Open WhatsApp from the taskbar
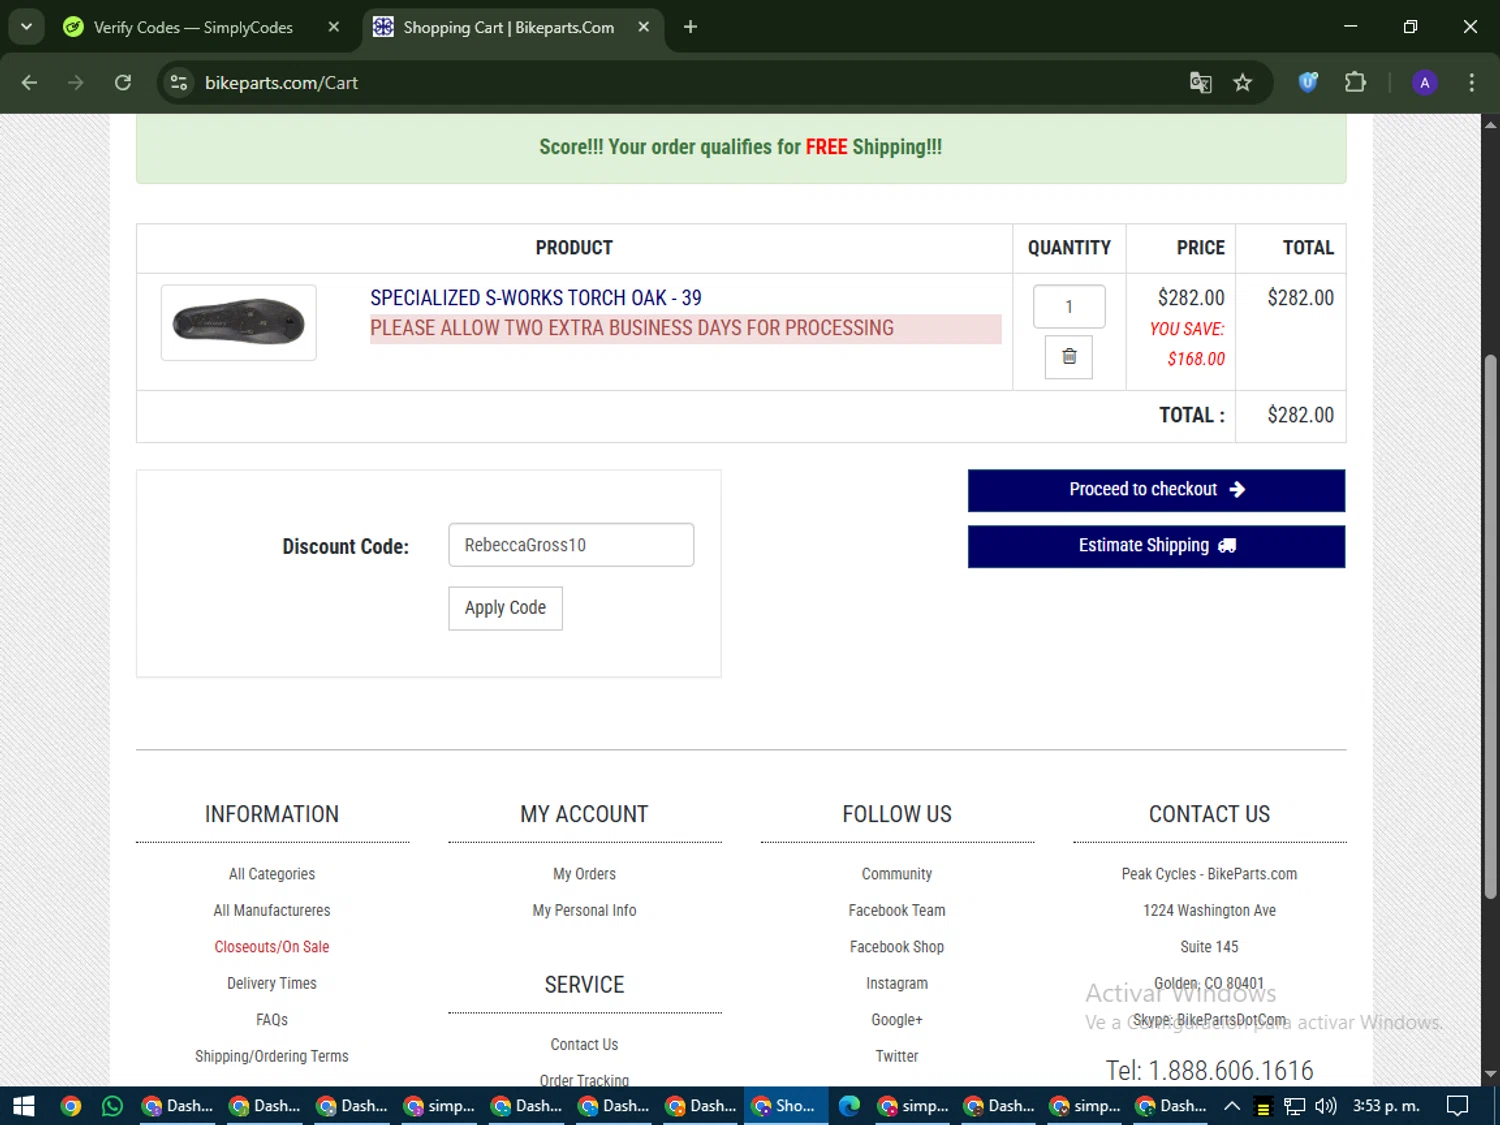The image size is (1500, 1125). pyautogui.click(x=113, y=1106)
